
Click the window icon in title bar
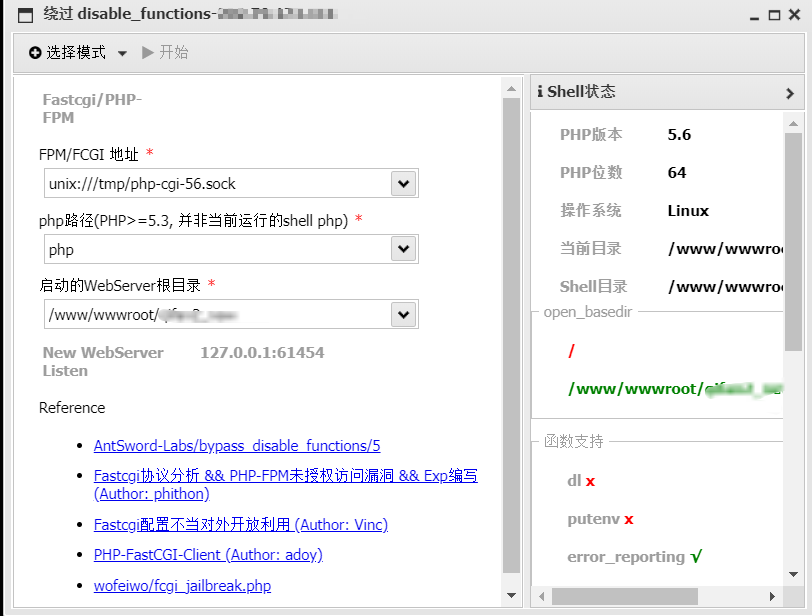pos(27,15)
